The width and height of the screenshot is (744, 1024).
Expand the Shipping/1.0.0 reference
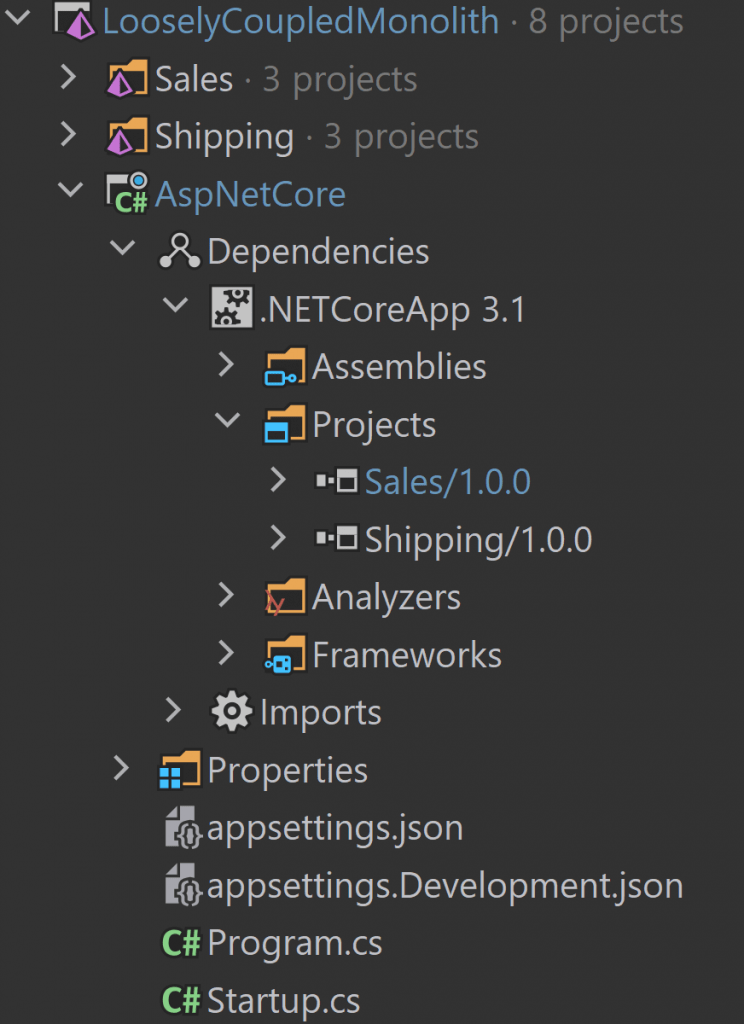(278, 538)
